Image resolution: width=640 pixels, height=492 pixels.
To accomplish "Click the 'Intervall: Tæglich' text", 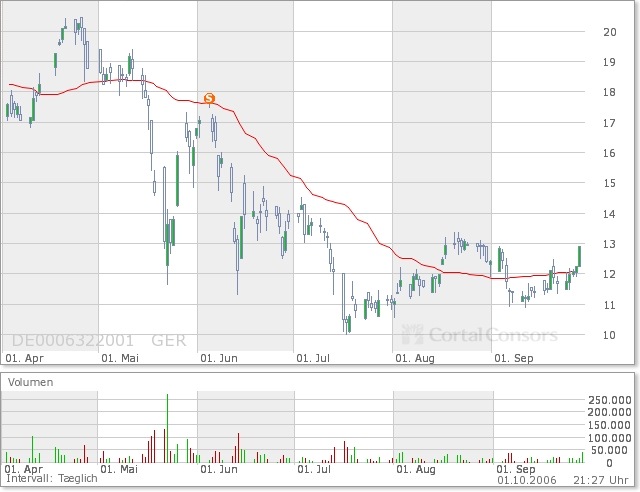I will (x=52, y=479).
